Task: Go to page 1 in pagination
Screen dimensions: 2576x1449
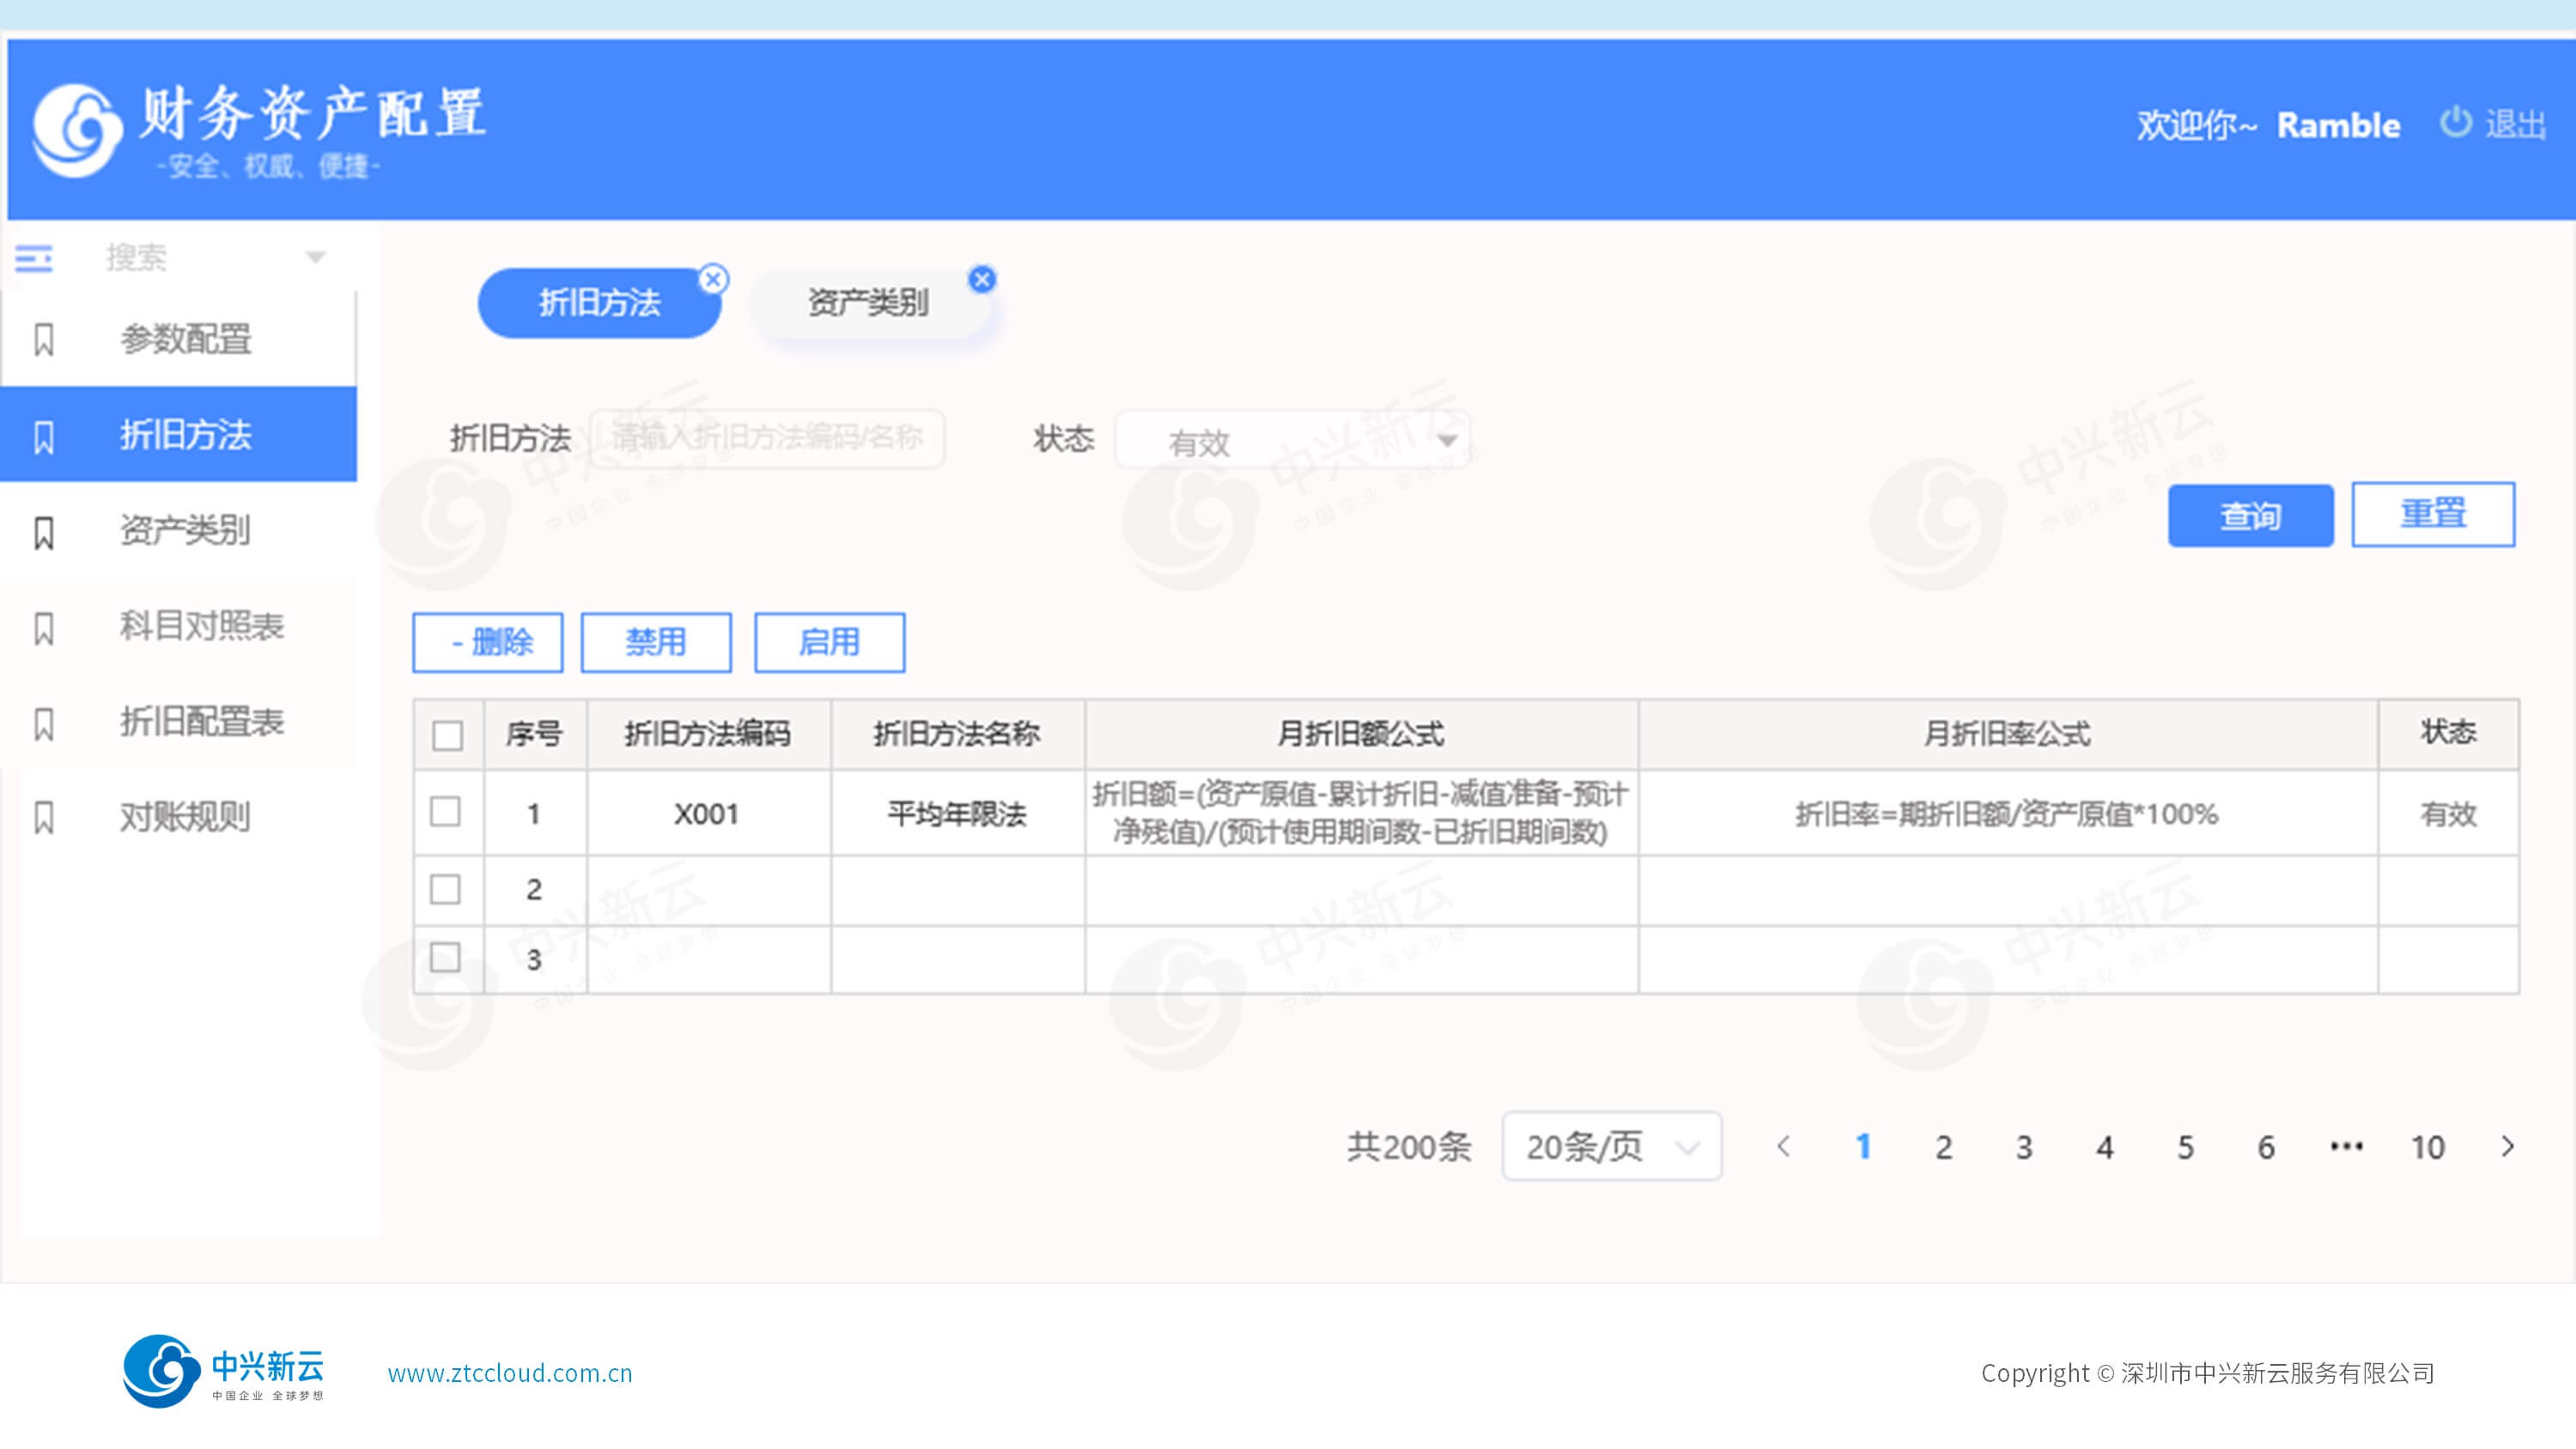Action: click(1863, 1146)
